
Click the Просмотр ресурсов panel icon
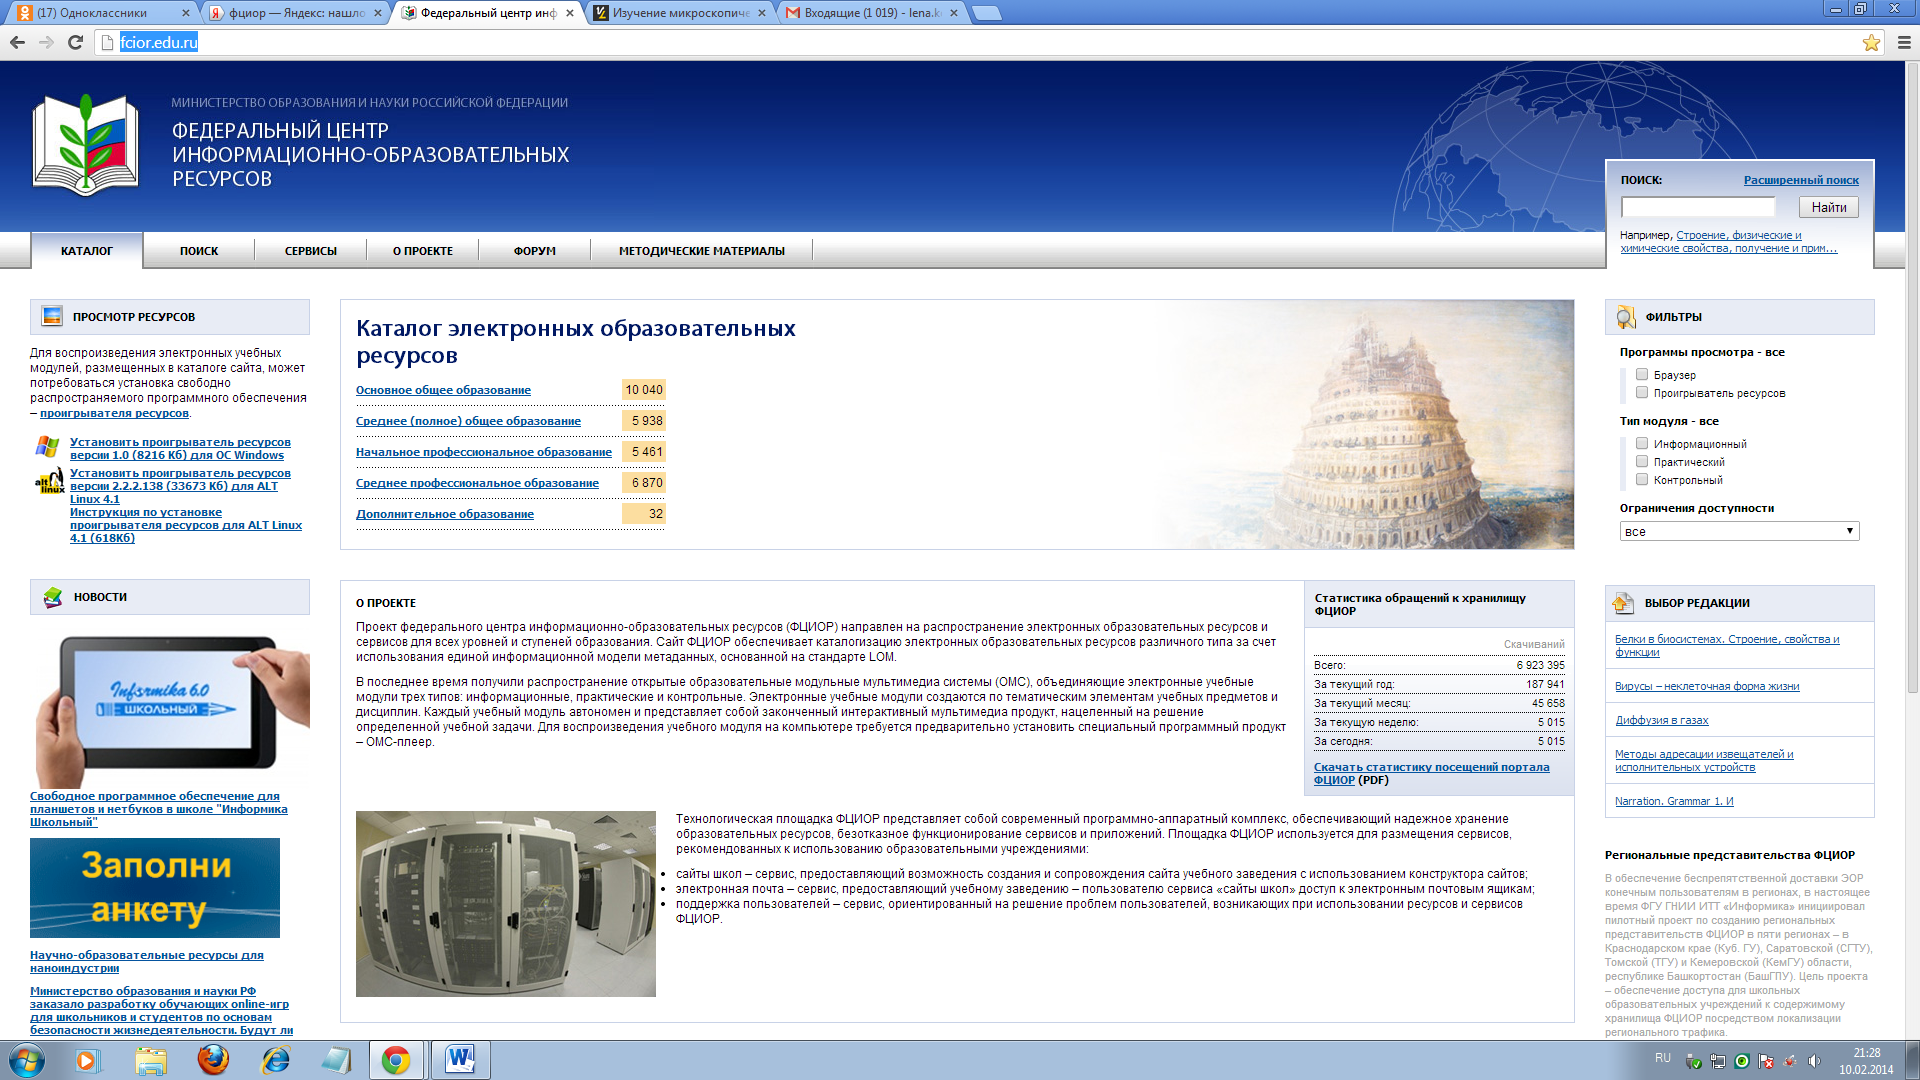click(x=52, y=316)
